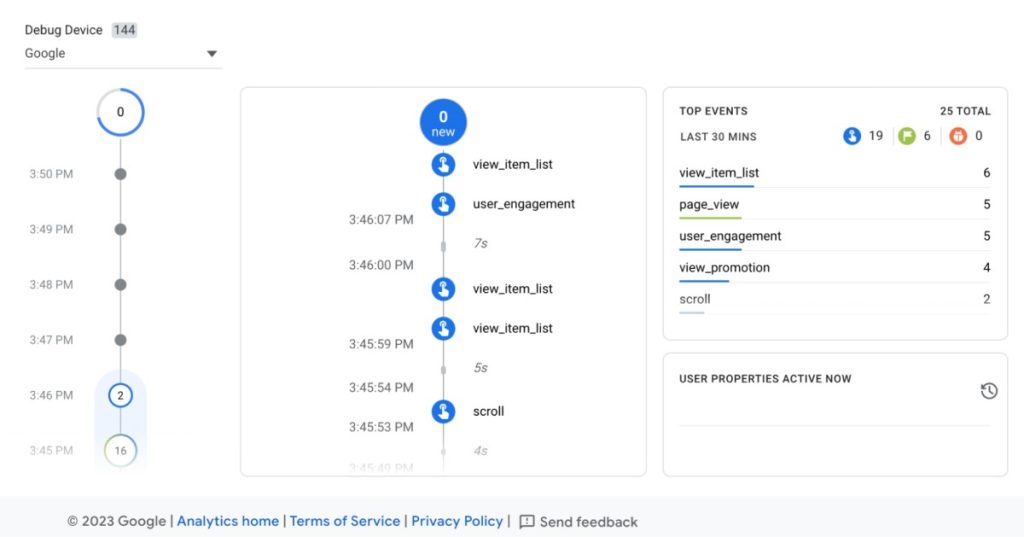
Task: Click the 0 circle atop minutes timeline
Action: click(120, 112)
